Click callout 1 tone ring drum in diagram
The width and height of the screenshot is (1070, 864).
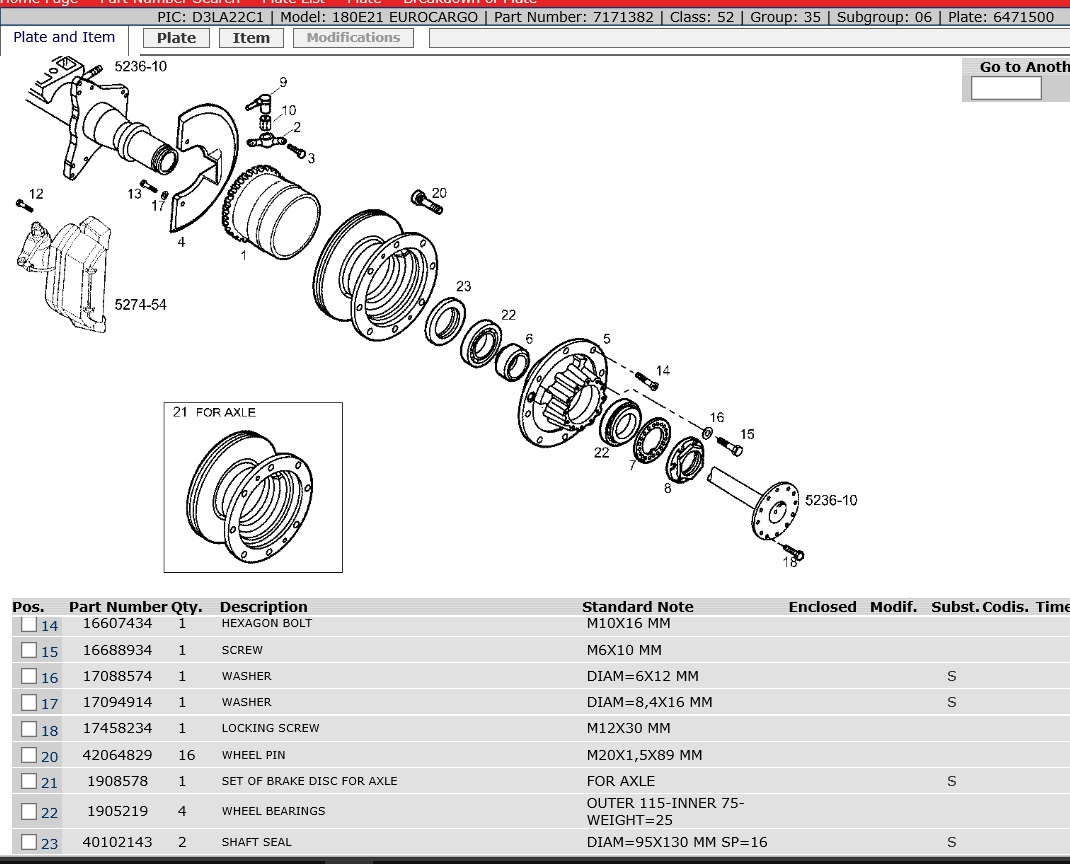[243, 255]
